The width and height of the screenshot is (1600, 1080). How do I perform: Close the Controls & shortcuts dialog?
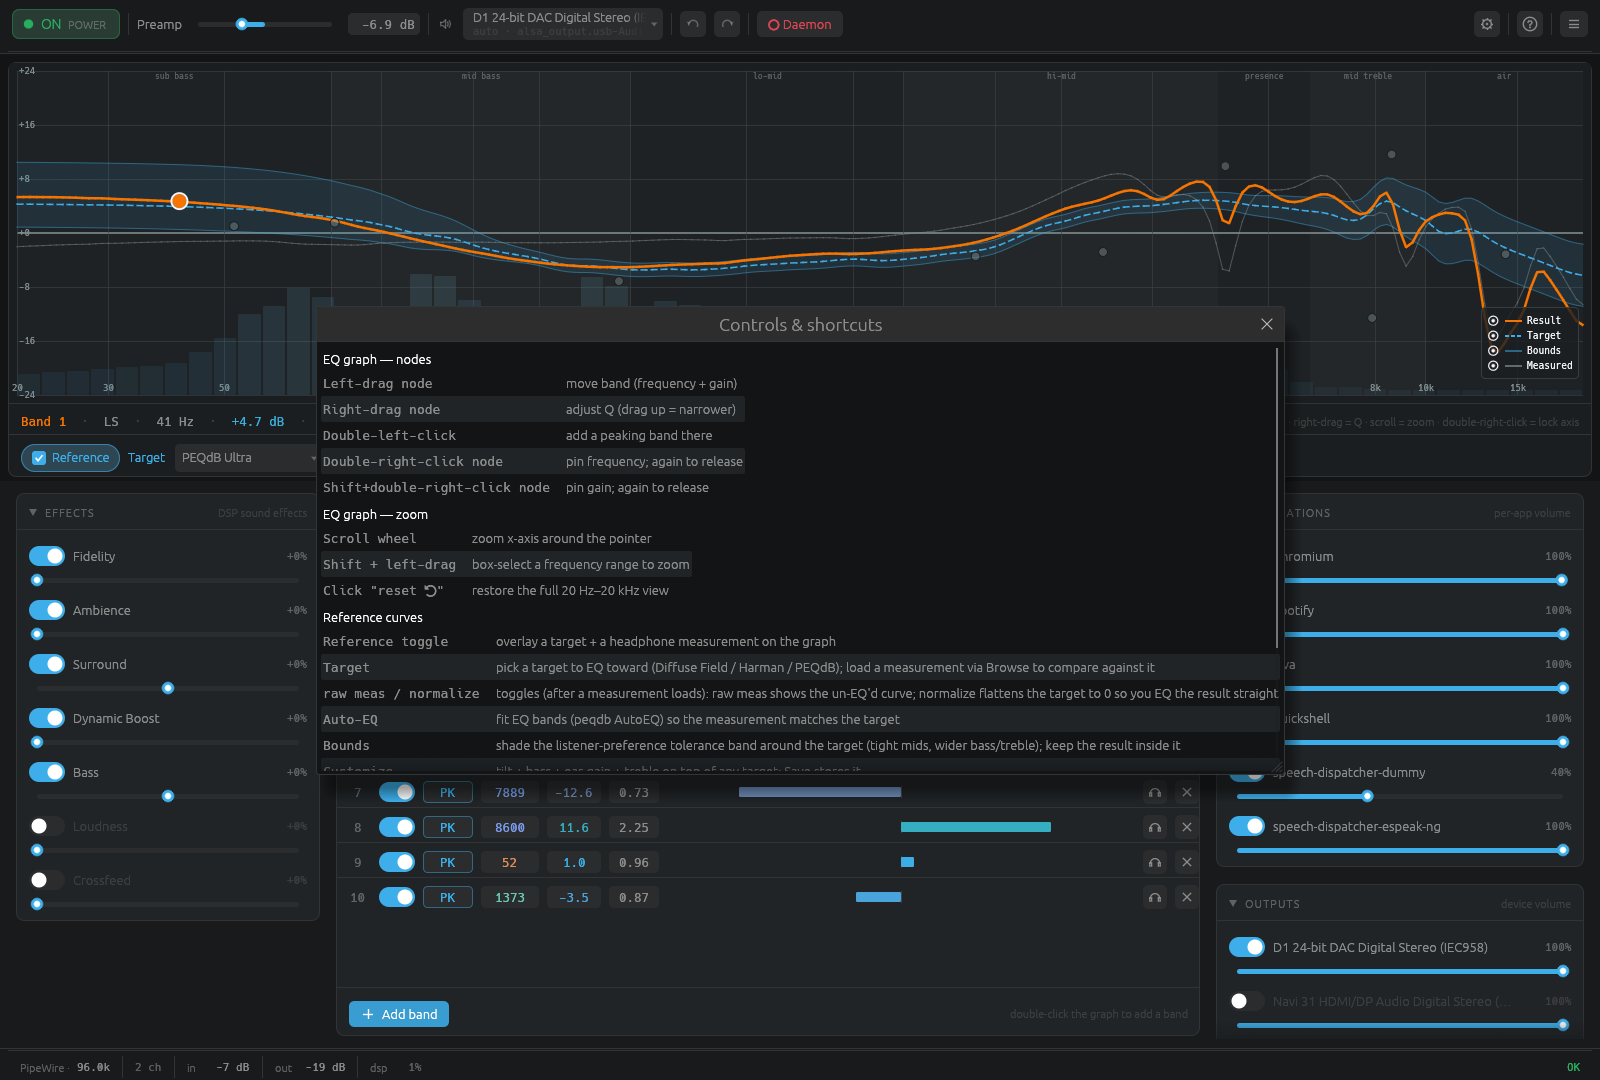coord(1267,324)
